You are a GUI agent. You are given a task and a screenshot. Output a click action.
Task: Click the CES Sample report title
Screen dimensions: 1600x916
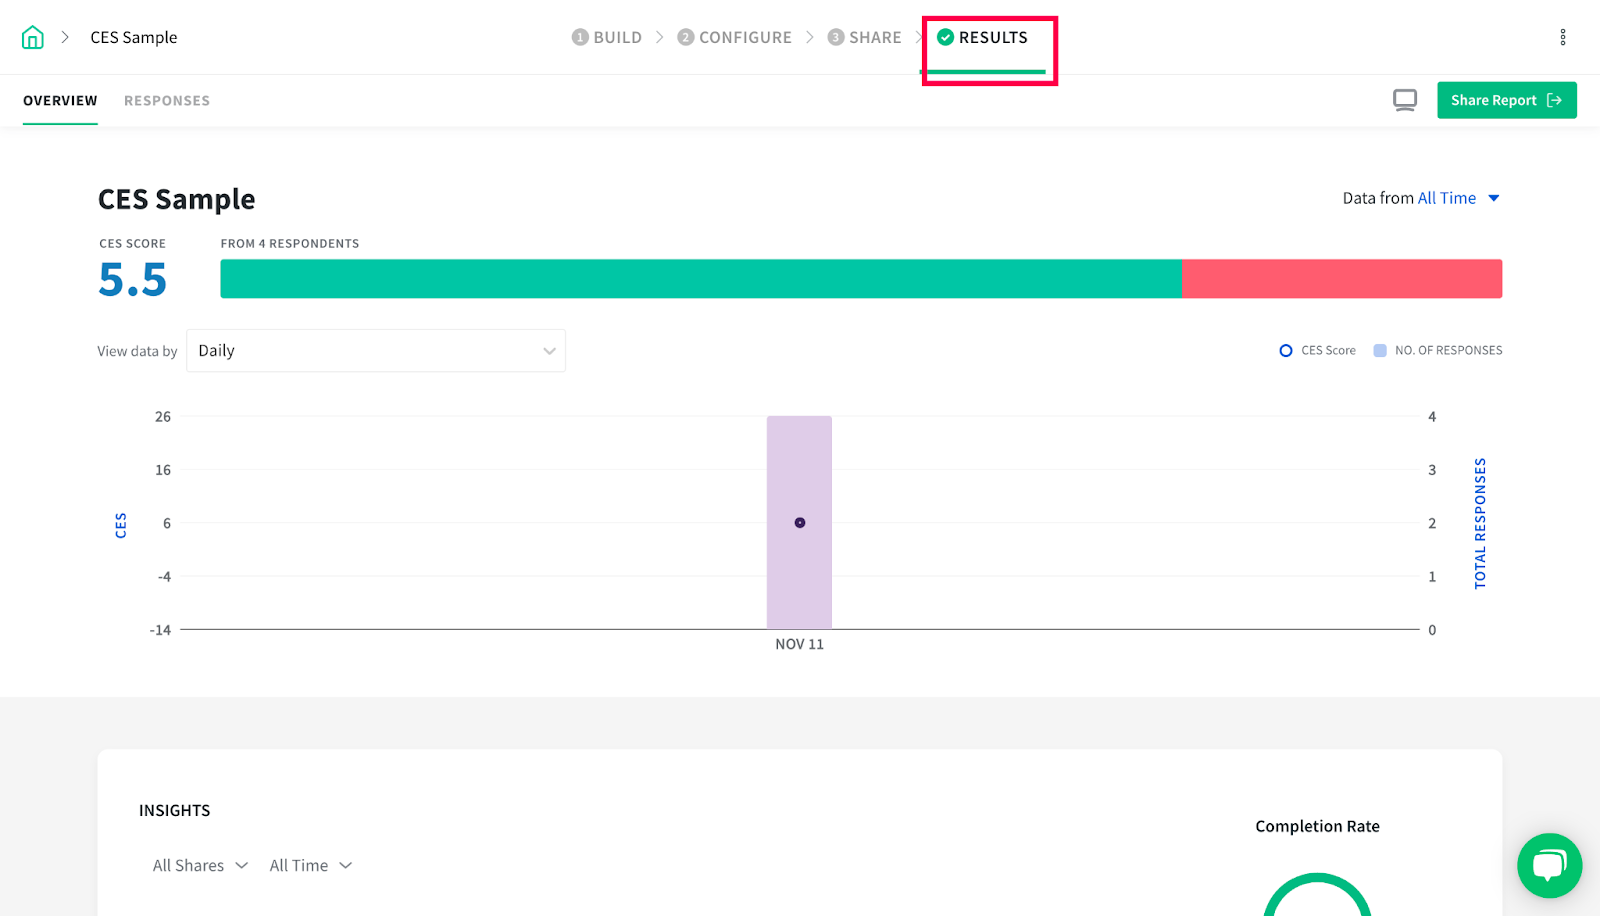[177, 199]
